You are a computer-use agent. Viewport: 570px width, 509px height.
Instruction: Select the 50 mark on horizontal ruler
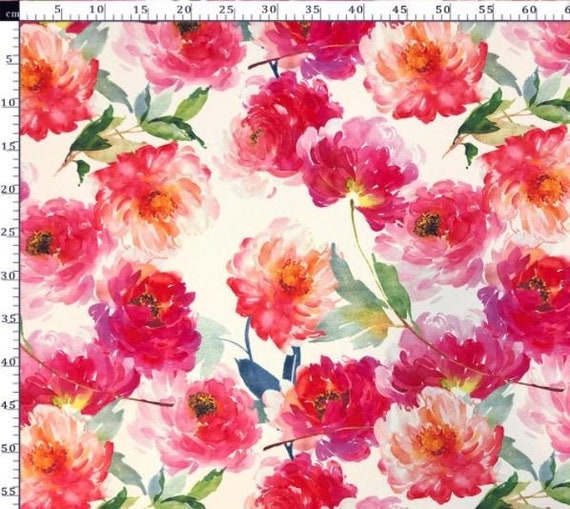442,9
